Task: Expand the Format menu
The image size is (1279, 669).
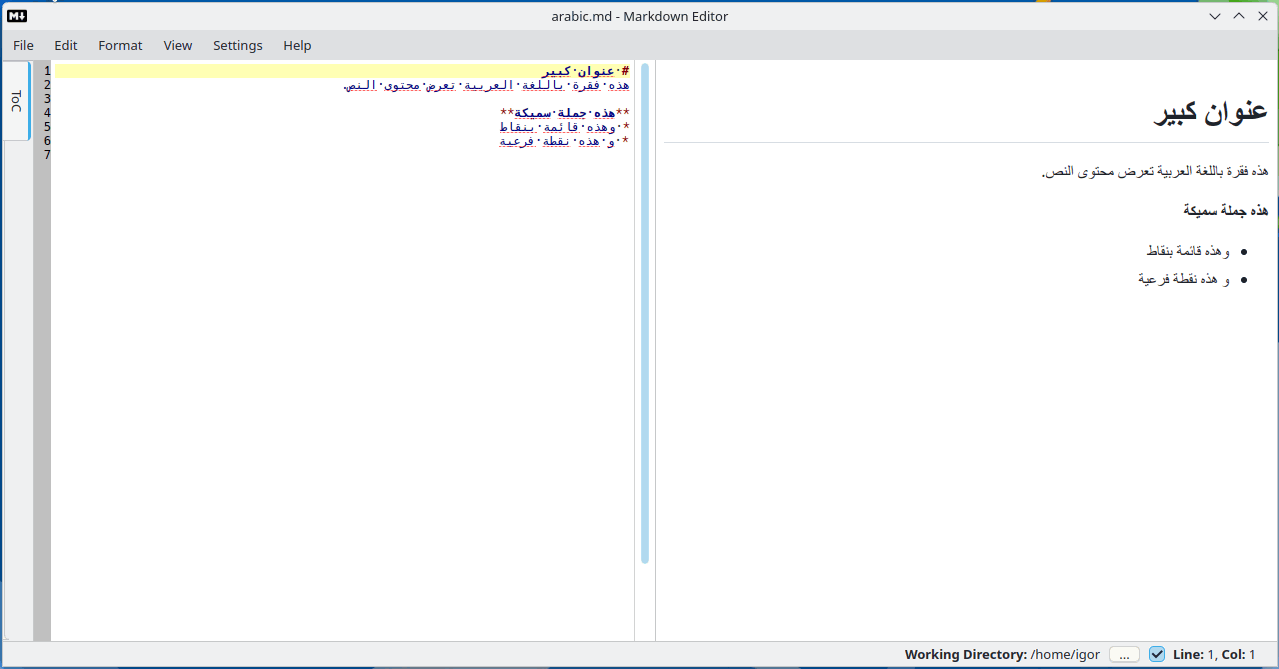Action: coord(120,45)
